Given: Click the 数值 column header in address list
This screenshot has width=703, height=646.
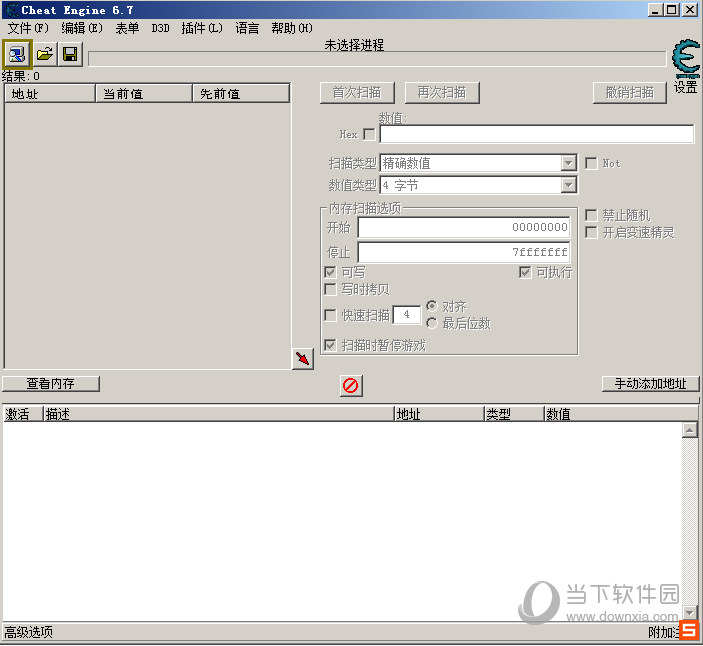Looking at the screenshot, I should click(621, 414).
